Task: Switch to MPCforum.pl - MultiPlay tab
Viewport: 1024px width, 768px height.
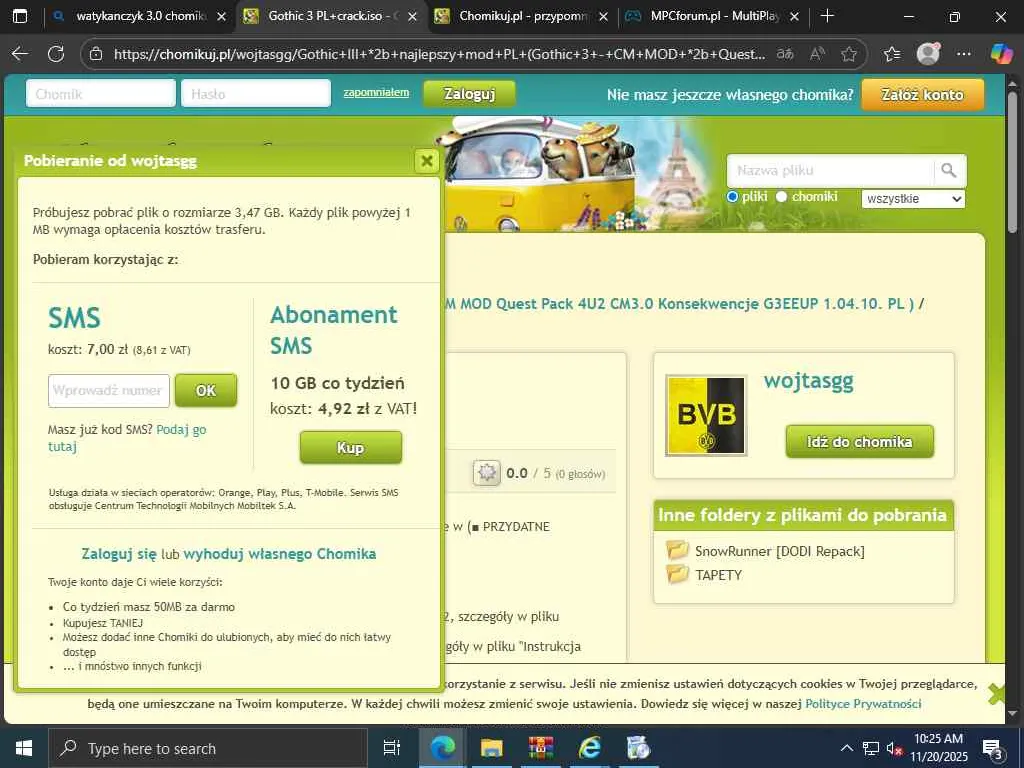Action: point(713,16)
